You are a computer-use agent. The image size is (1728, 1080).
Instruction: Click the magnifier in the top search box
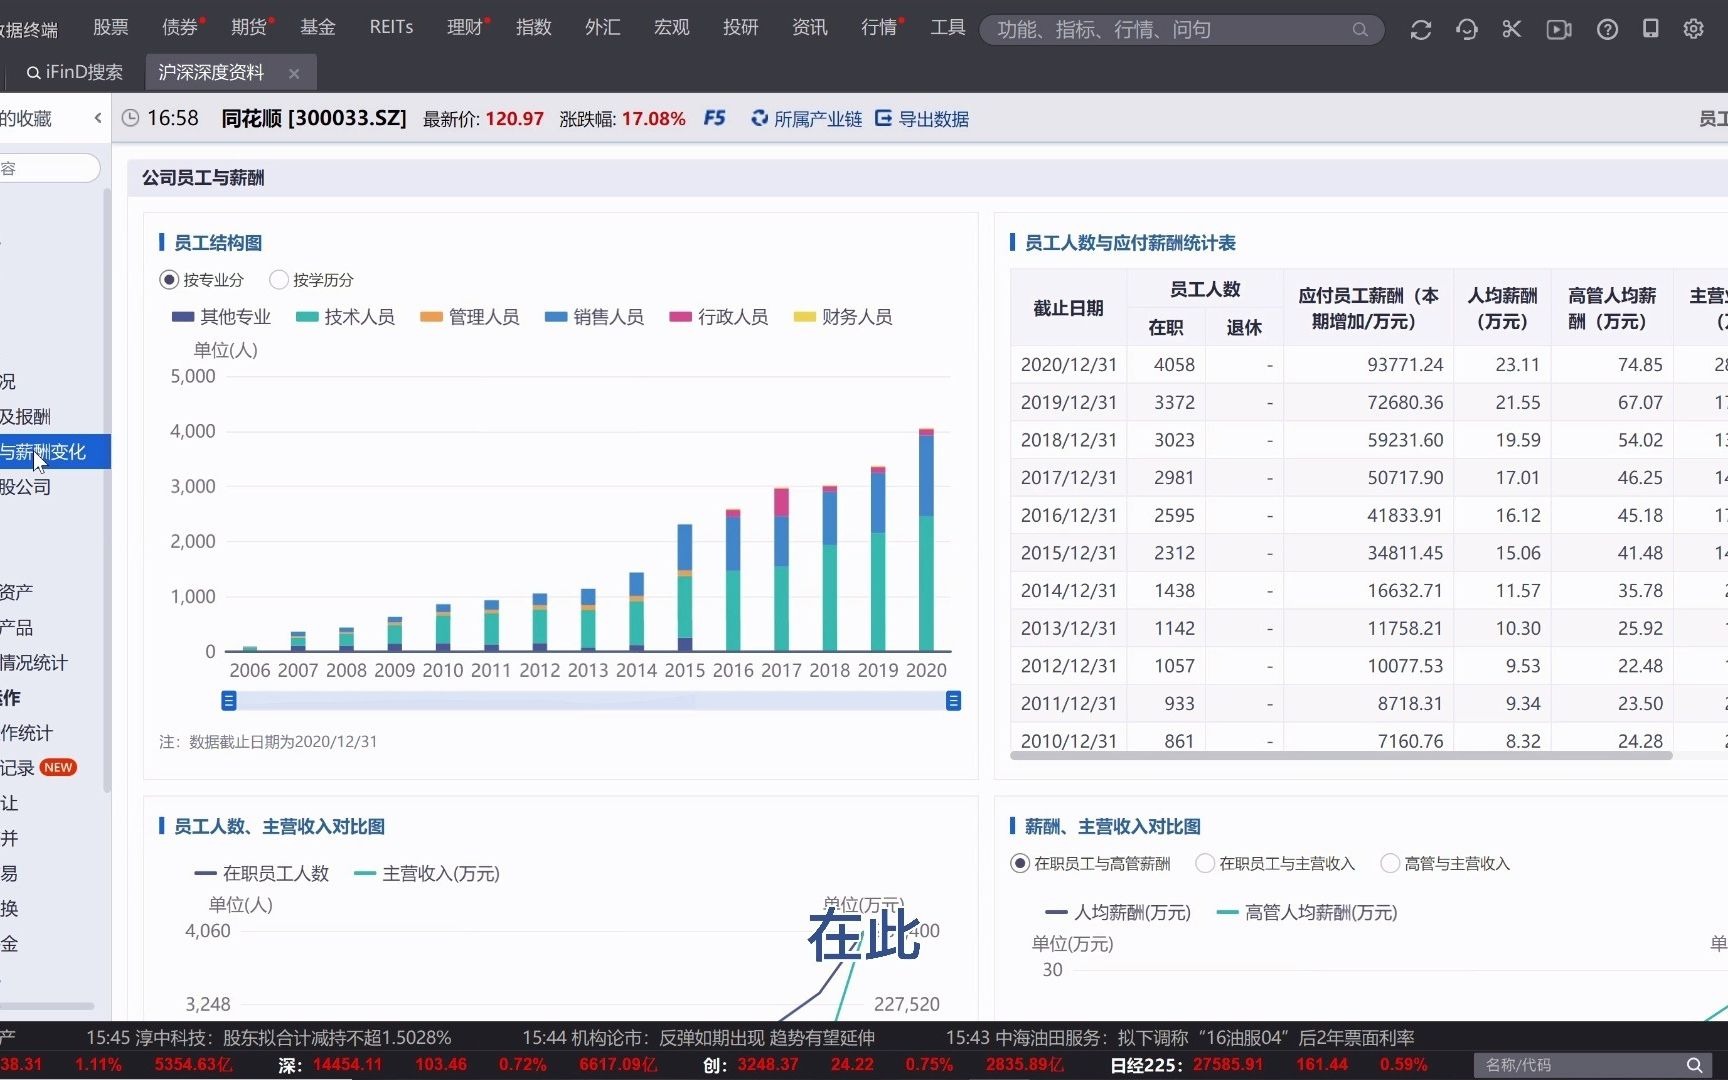[x=1359, y=30]
